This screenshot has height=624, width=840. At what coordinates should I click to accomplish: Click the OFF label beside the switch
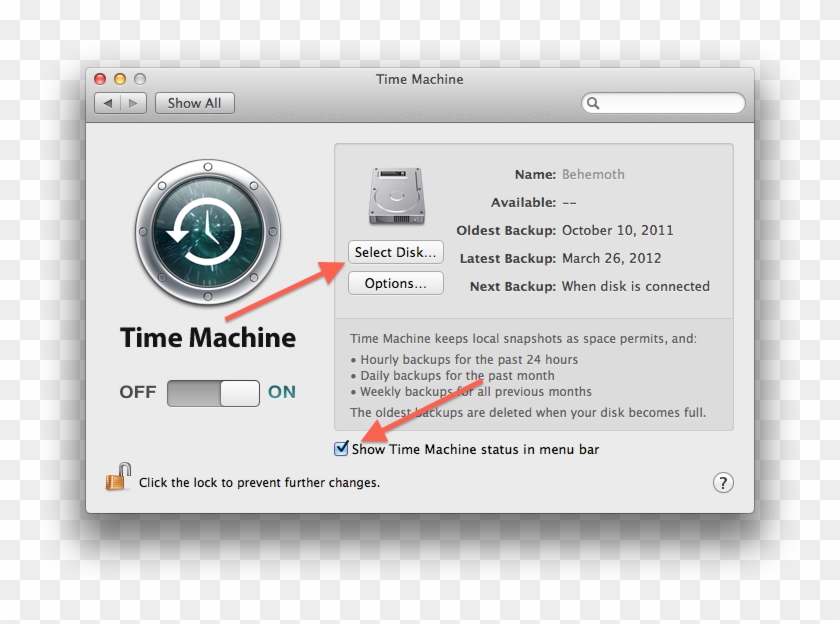(x=138, y=392)
